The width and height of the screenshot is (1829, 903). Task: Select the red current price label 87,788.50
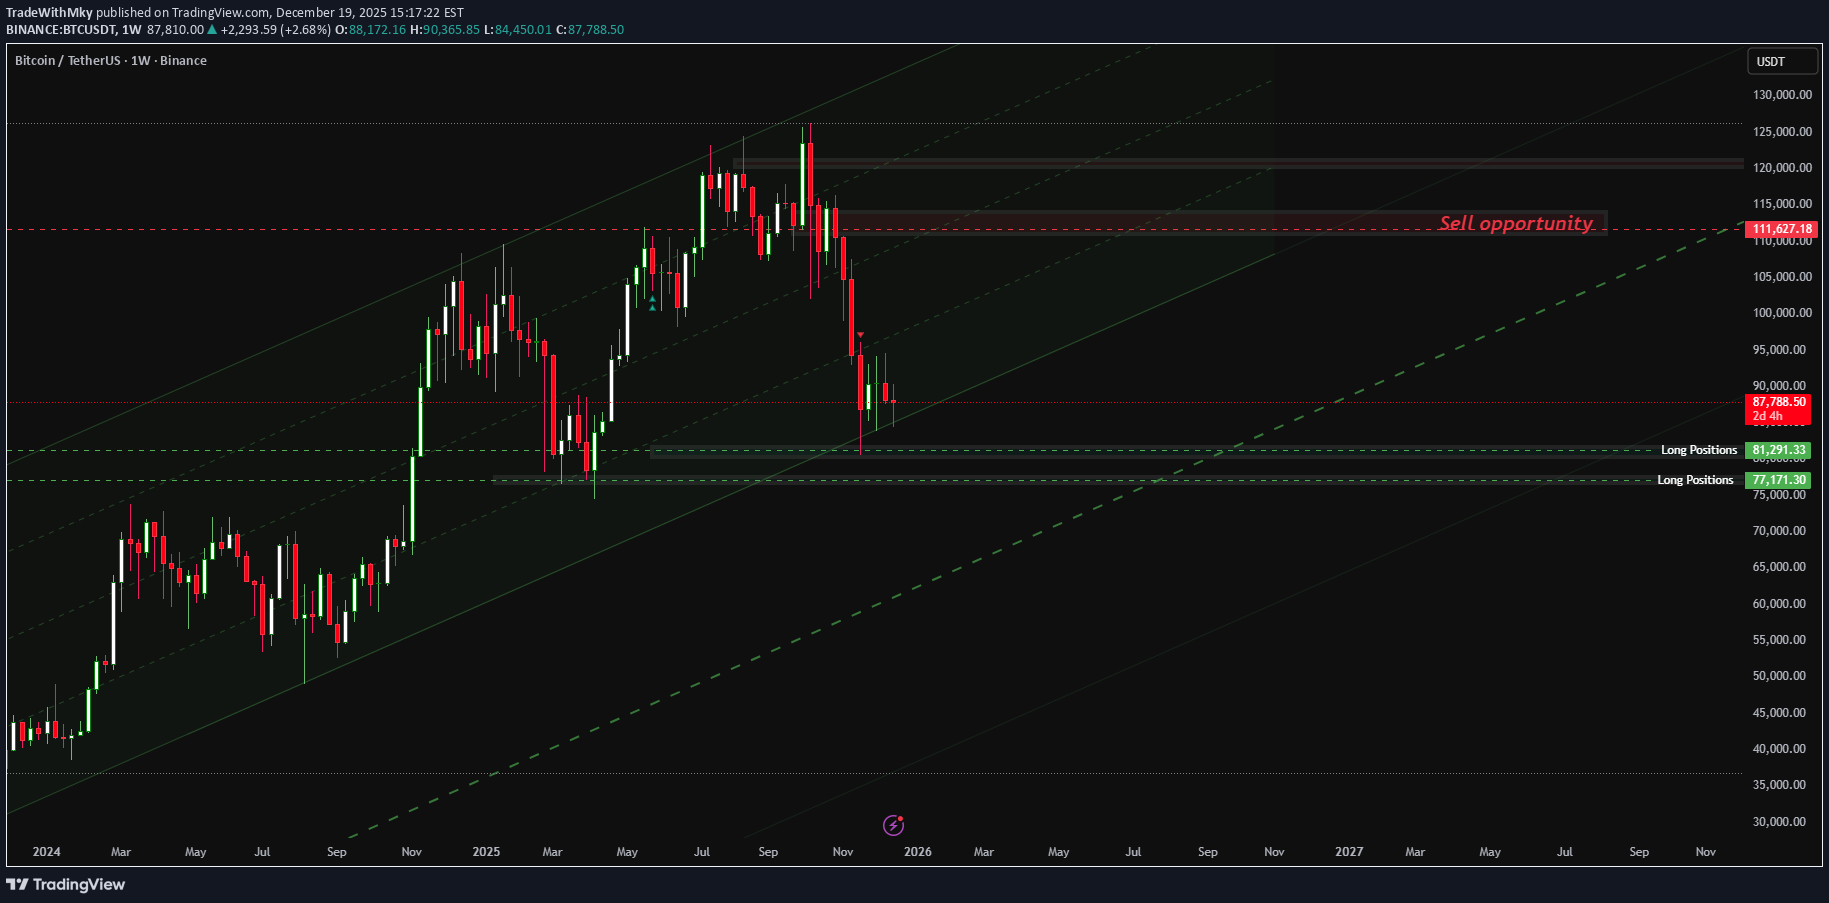(1778, 403)
